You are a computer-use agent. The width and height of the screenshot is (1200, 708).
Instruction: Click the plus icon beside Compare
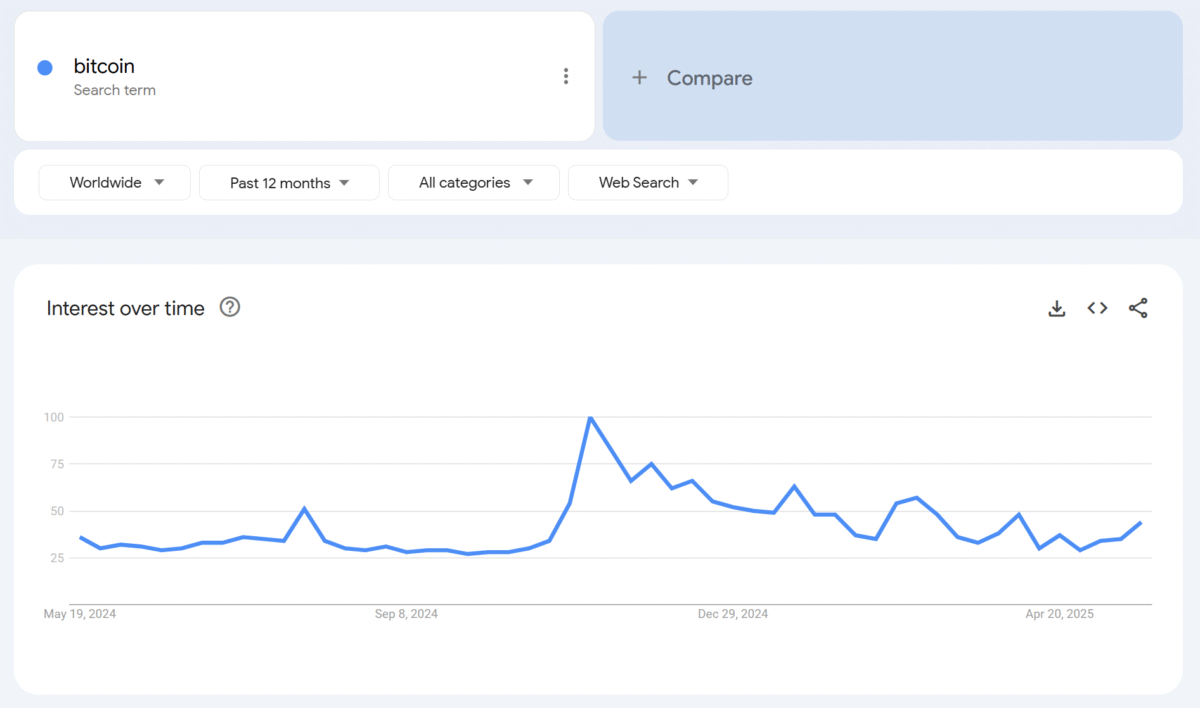[640, 78]
